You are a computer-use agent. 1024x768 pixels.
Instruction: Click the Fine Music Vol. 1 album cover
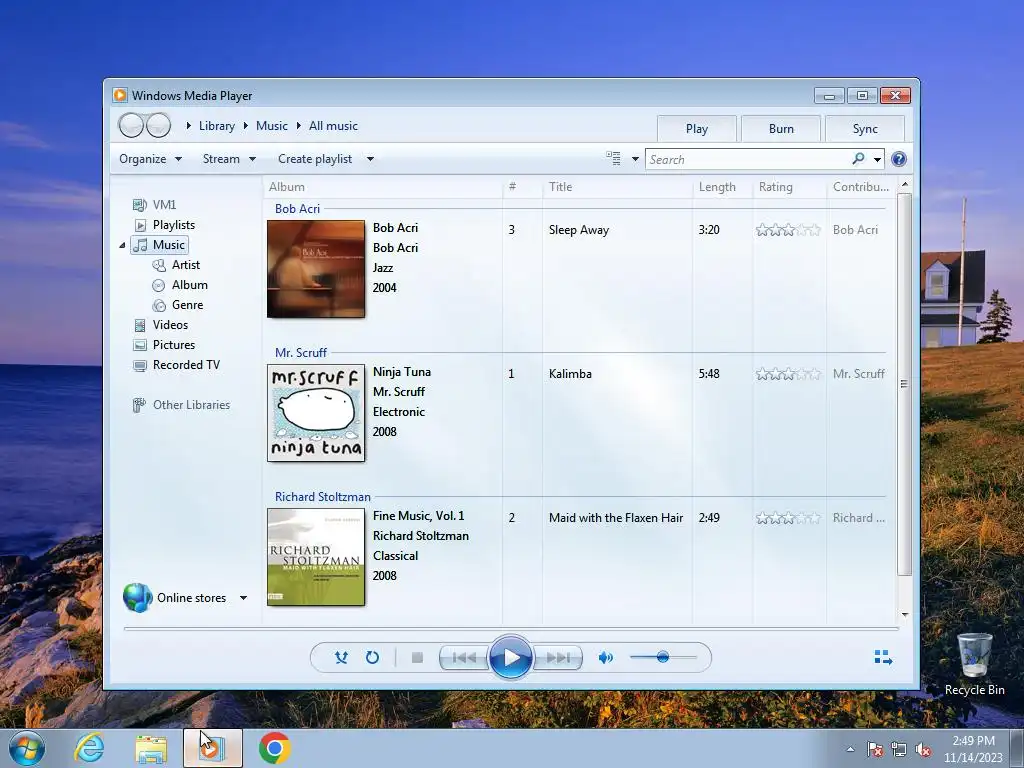(x=316, y=557)
